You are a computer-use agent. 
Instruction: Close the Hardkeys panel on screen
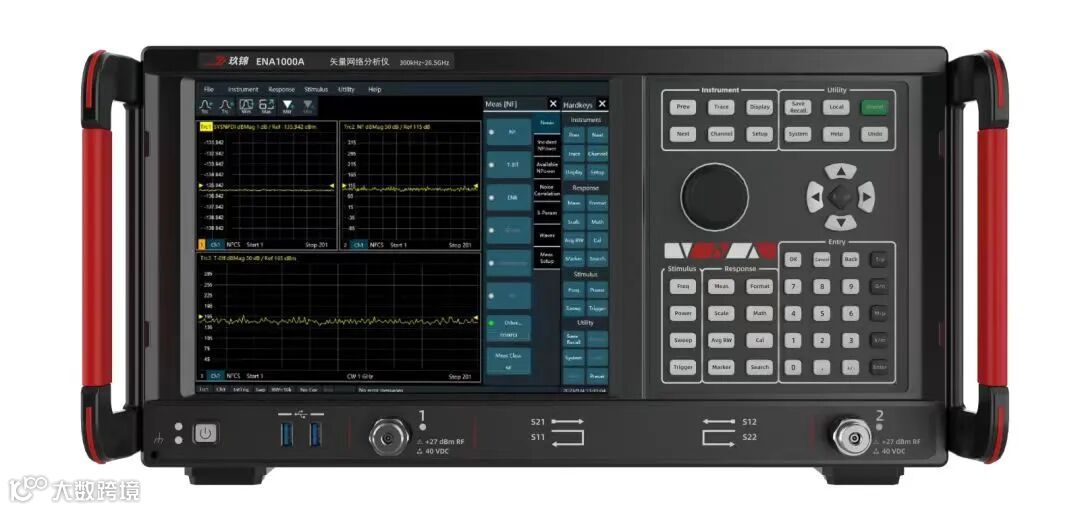(x=602, y=103)
